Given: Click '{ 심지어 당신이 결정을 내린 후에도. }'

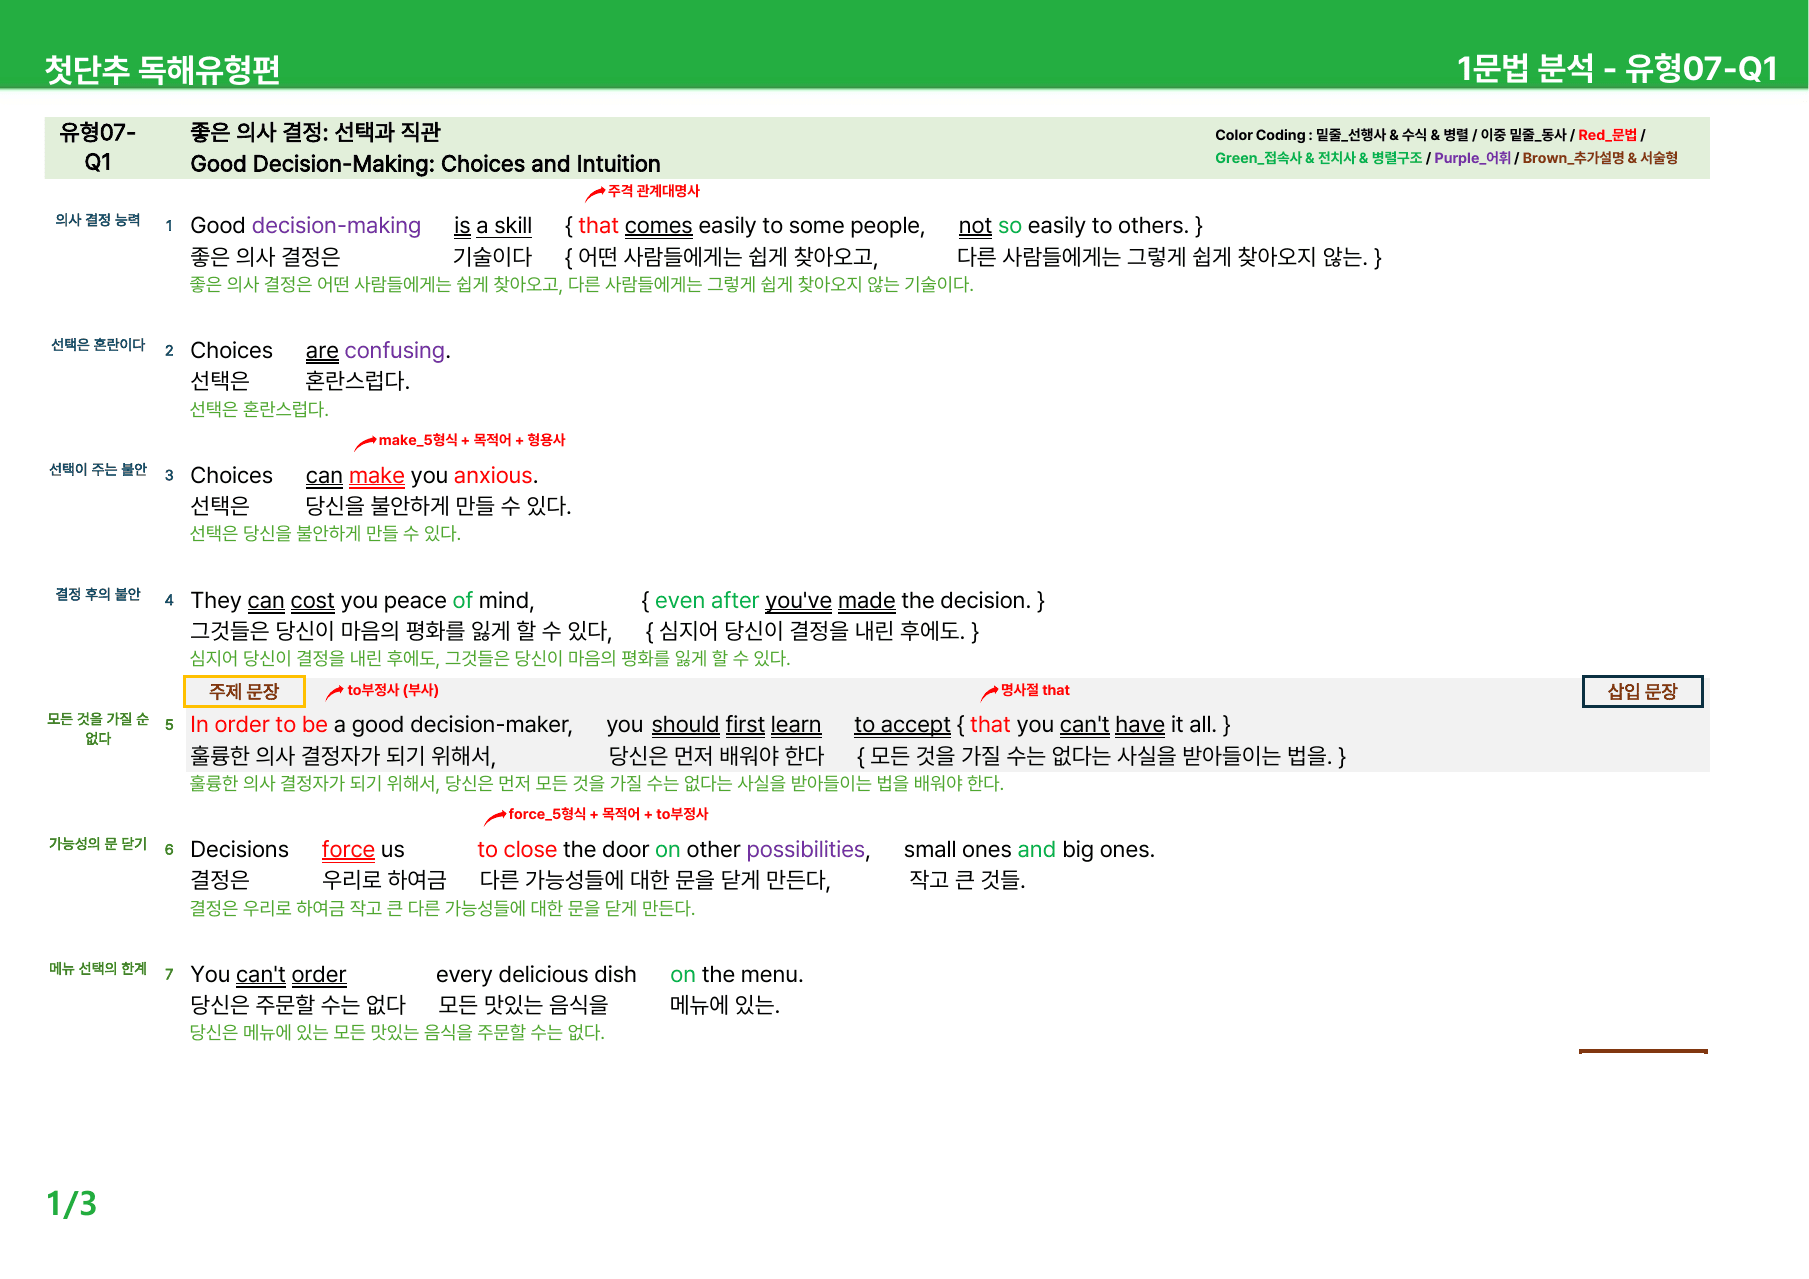Looking at the screenshot, I should tap(812, 631).
